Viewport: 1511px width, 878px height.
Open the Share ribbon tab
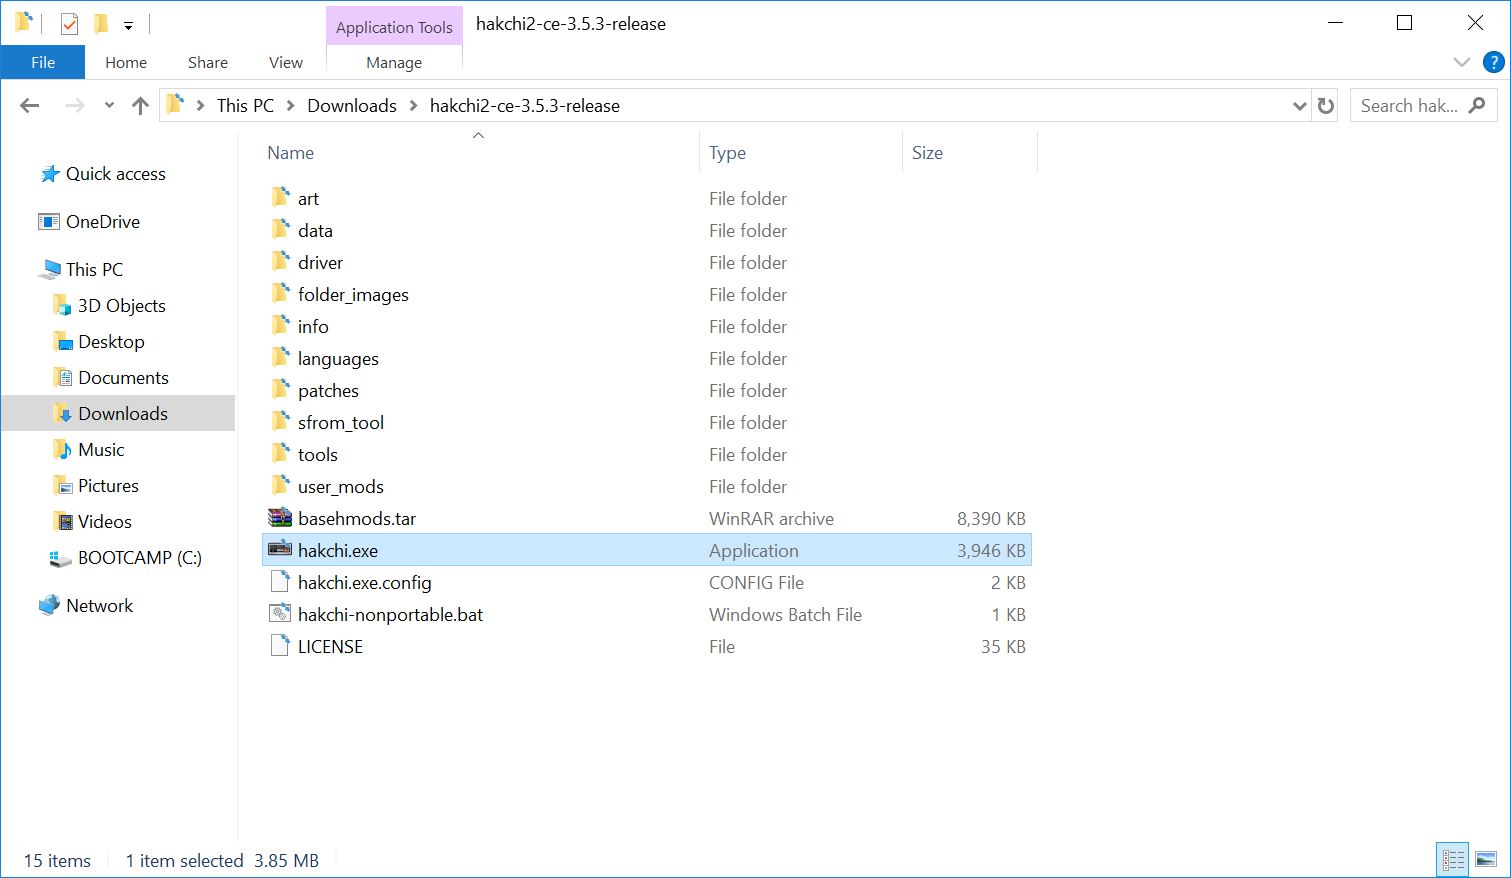pyautogui.click(x=208, y=62)
